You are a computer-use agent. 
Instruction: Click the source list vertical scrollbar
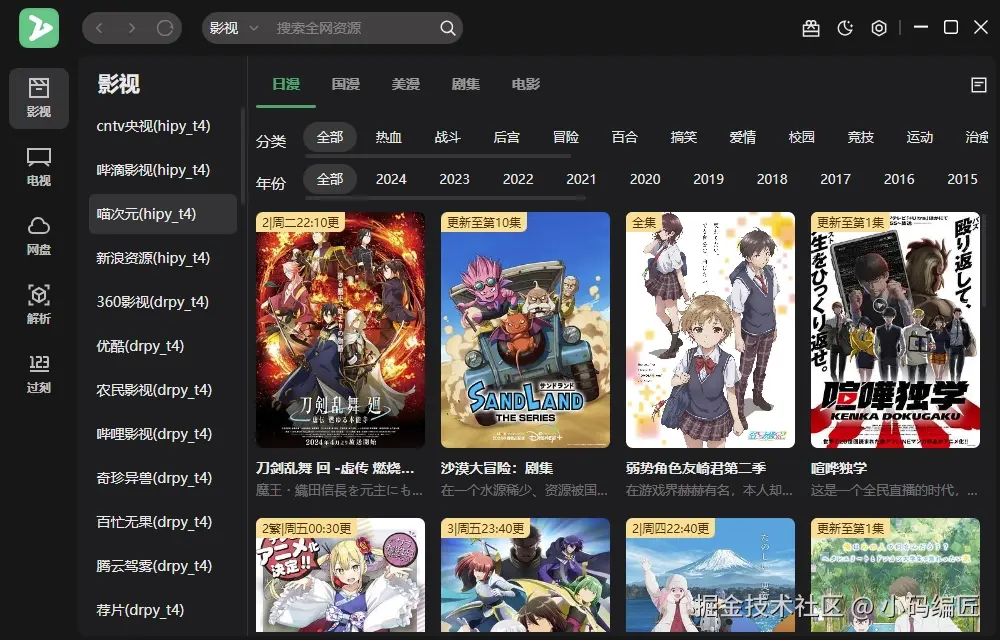coord(242,156)
